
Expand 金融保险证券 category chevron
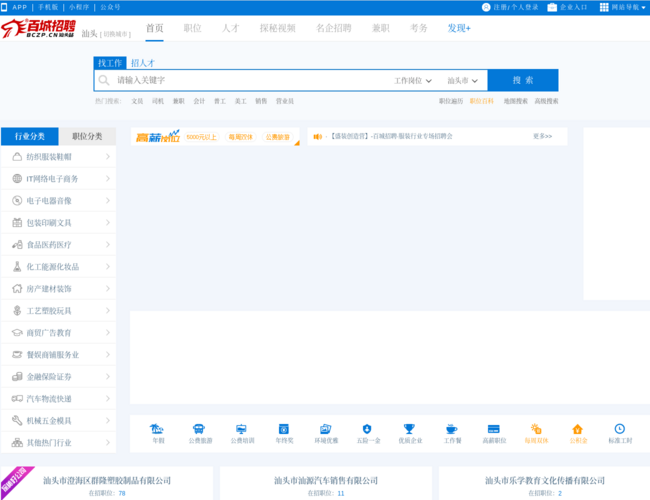[x=108, y=376]
